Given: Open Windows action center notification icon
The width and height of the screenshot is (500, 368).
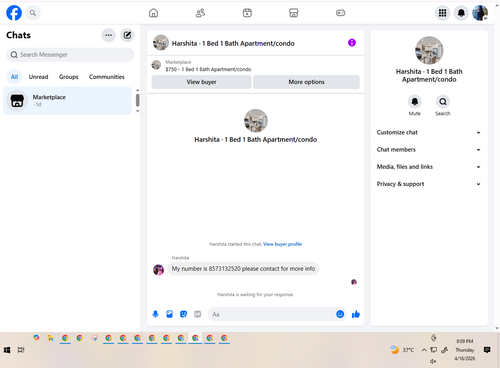Looking at the screenshot, I should click(487, 350).
